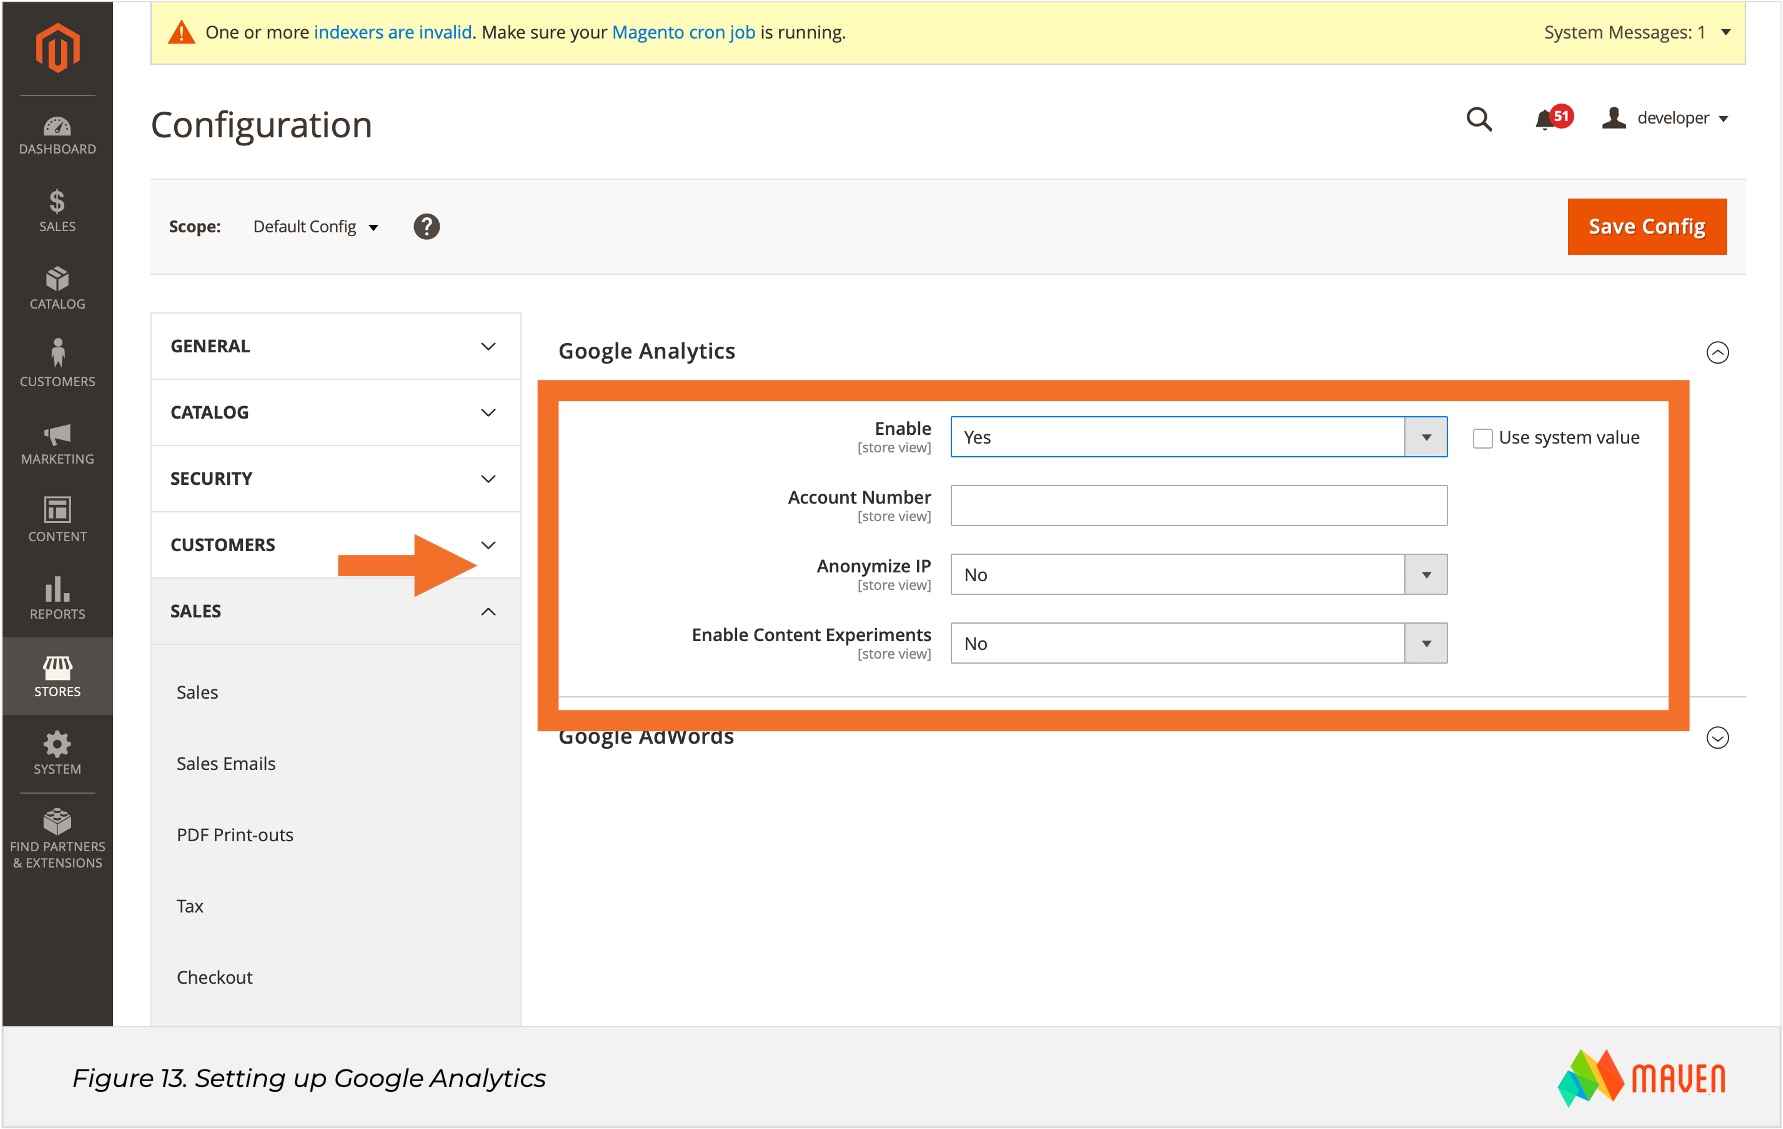Image resolution: width=1783 pixels, height=1129 pixels.
Task: Click the Google Analytics section heading
Action: [x=647, y=351]
